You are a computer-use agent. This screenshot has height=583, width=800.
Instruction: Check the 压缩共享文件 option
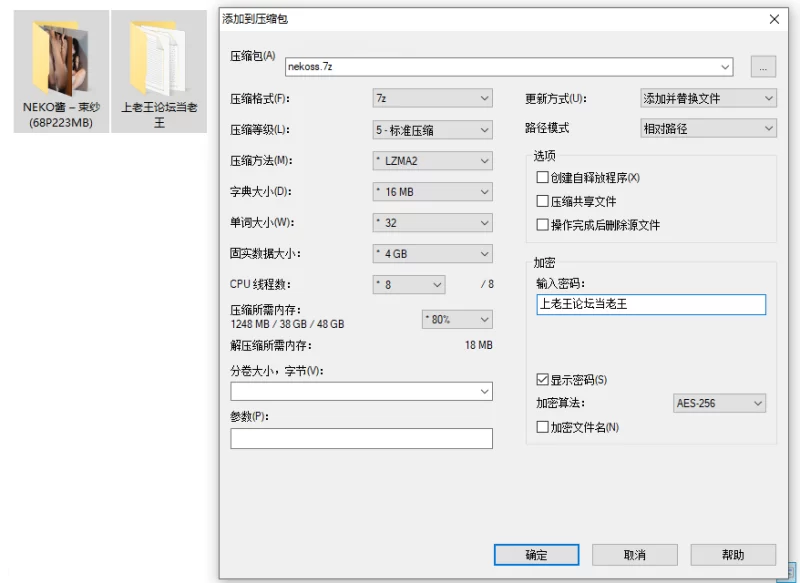tap(541, 200)
